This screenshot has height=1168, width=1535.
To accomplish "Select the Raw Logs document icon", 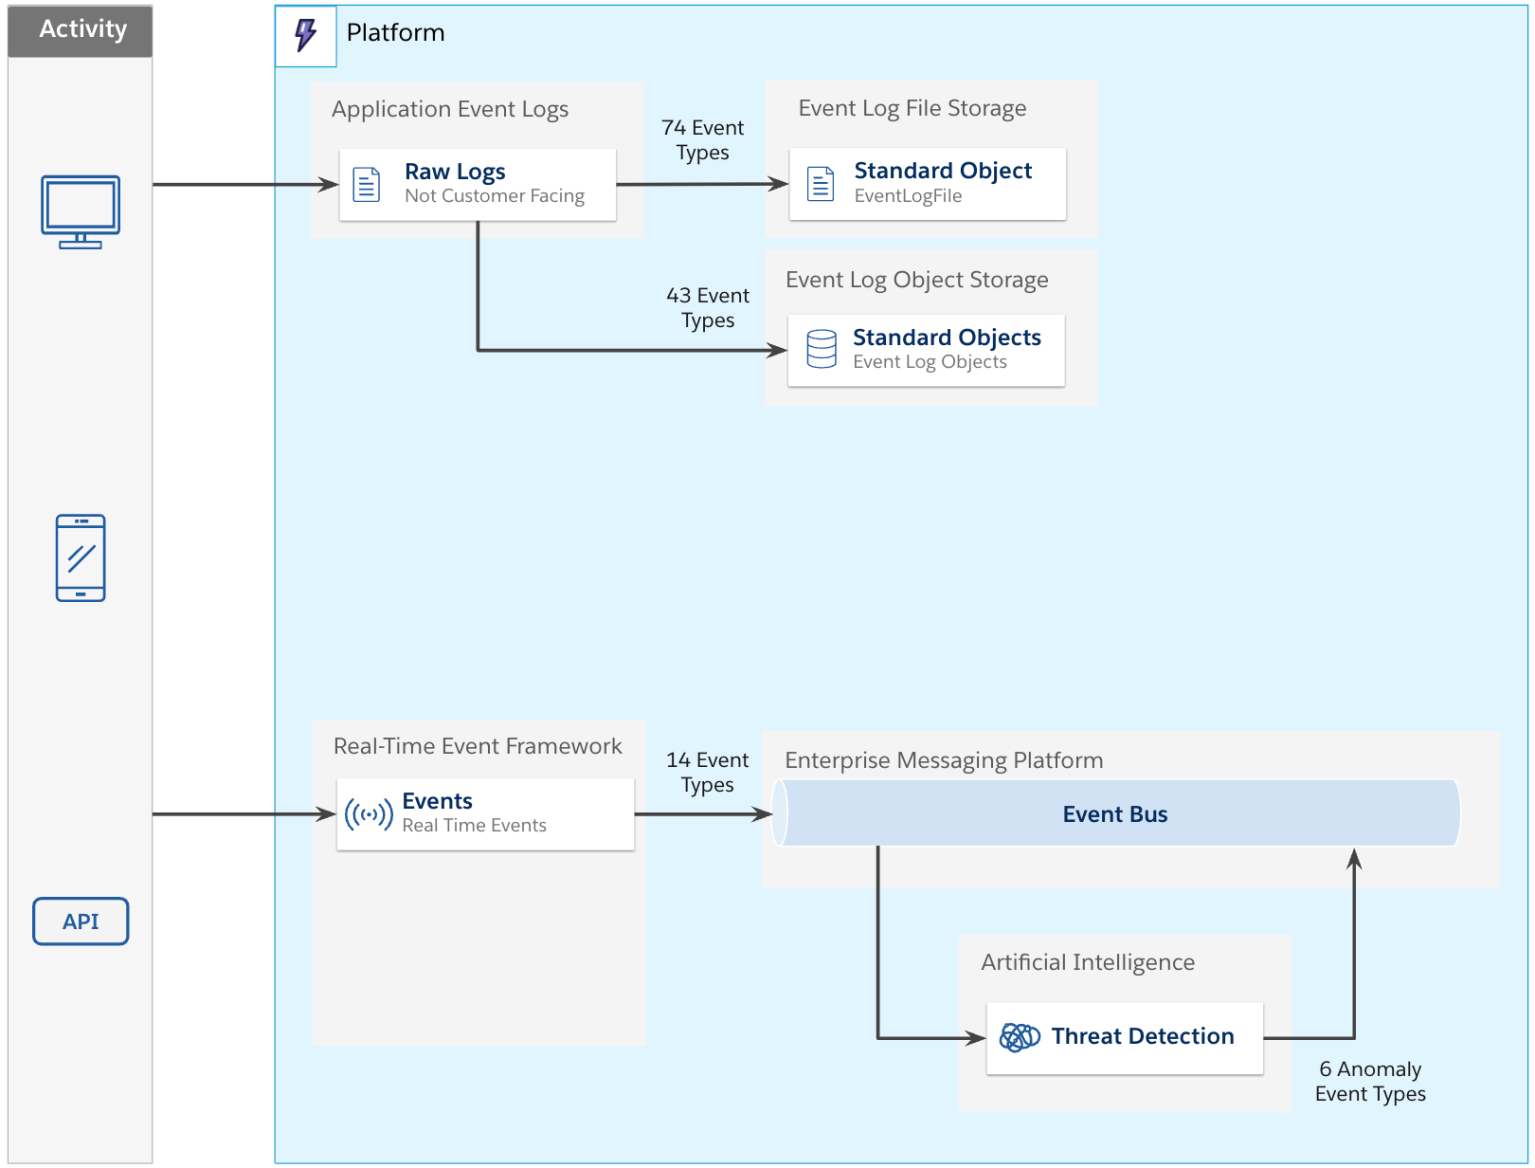I will coord(366,182).
